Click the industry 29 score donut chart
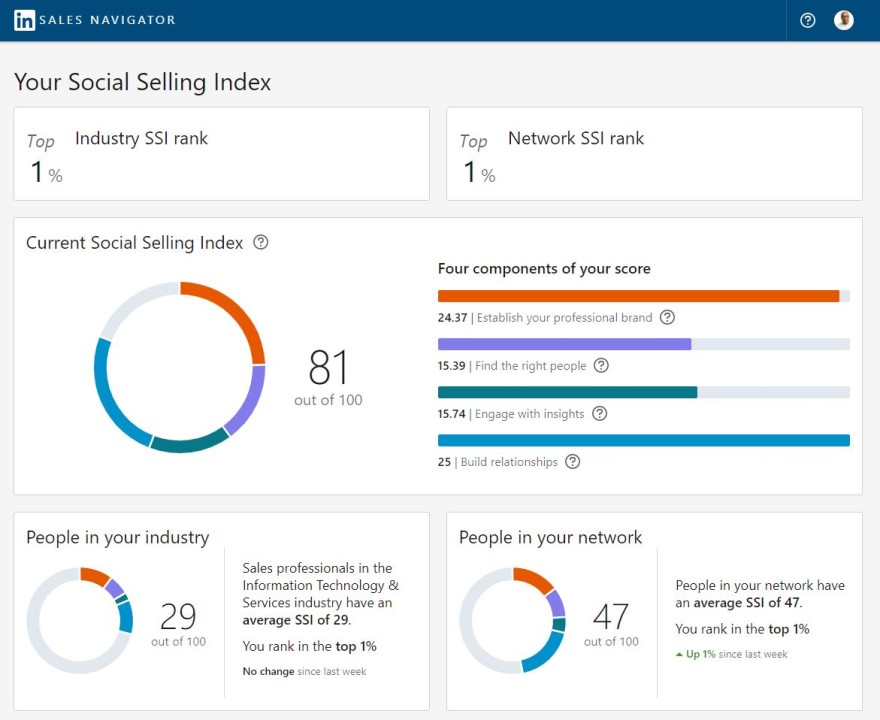The image size is (880, 720). tap(80, 620)
